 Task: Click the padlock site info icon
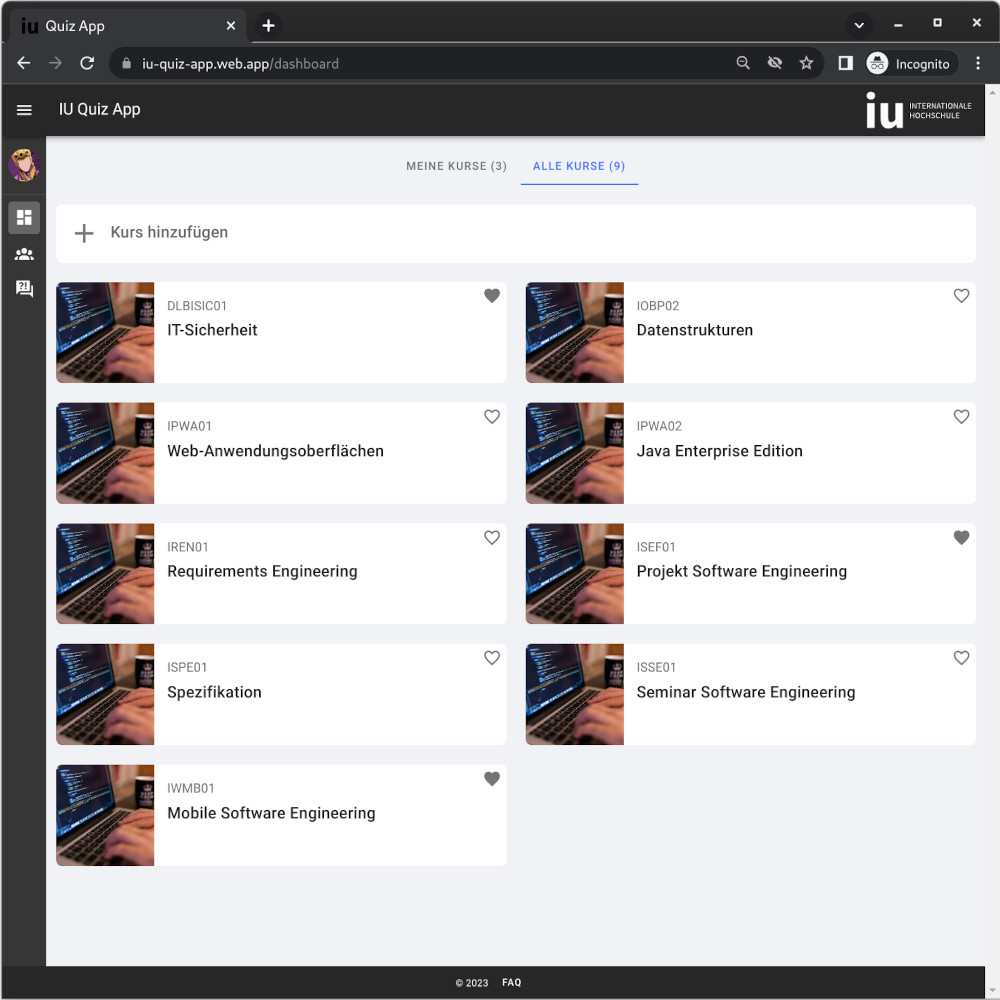point(126,63)
